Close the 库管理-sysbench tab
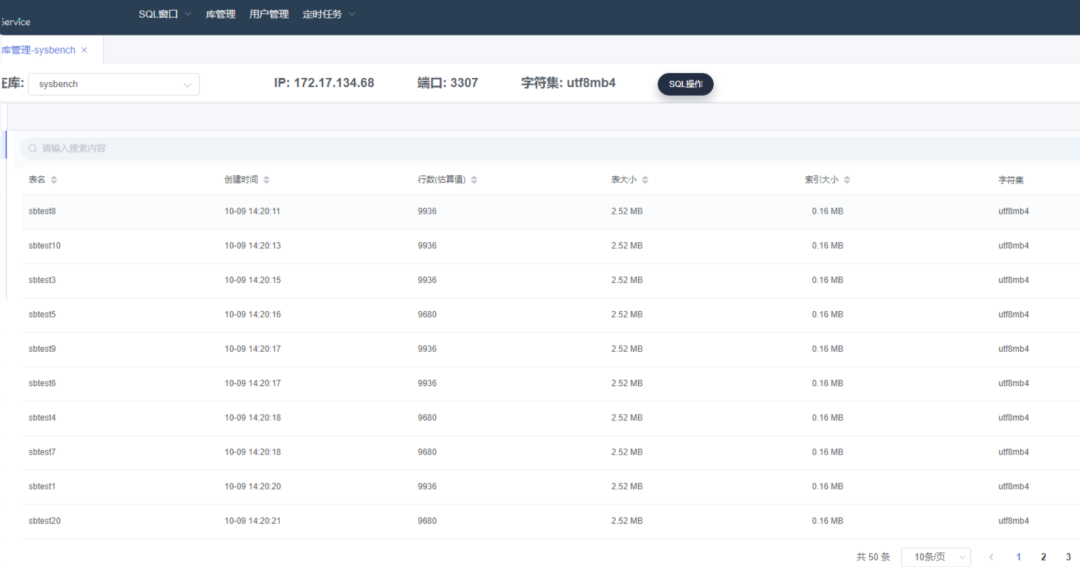 click(x=85, y=50)
